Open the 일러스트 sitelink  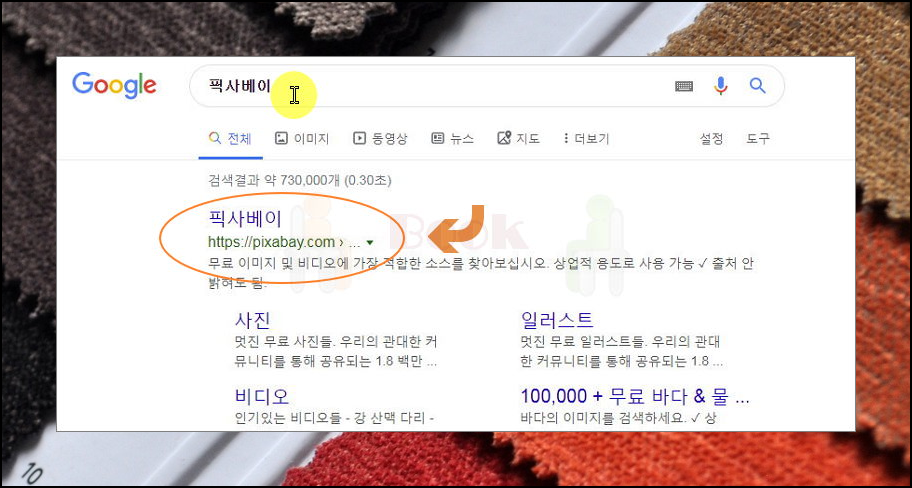click(557, 319)
